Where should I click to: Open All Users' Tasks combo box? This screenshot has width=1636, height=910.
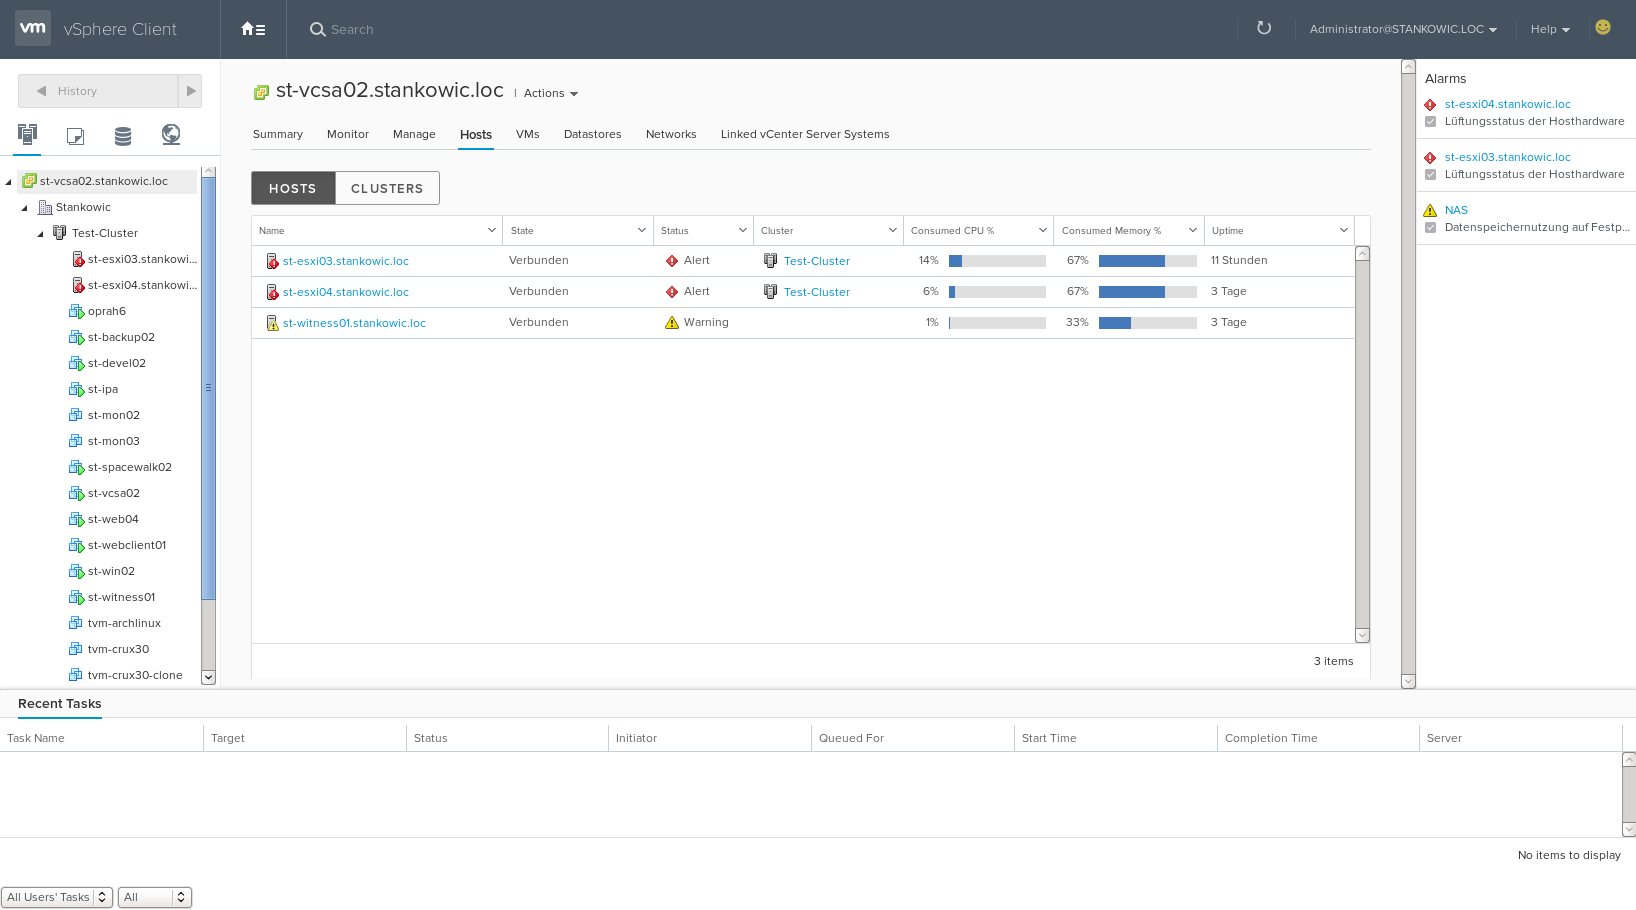pos(57,897)
